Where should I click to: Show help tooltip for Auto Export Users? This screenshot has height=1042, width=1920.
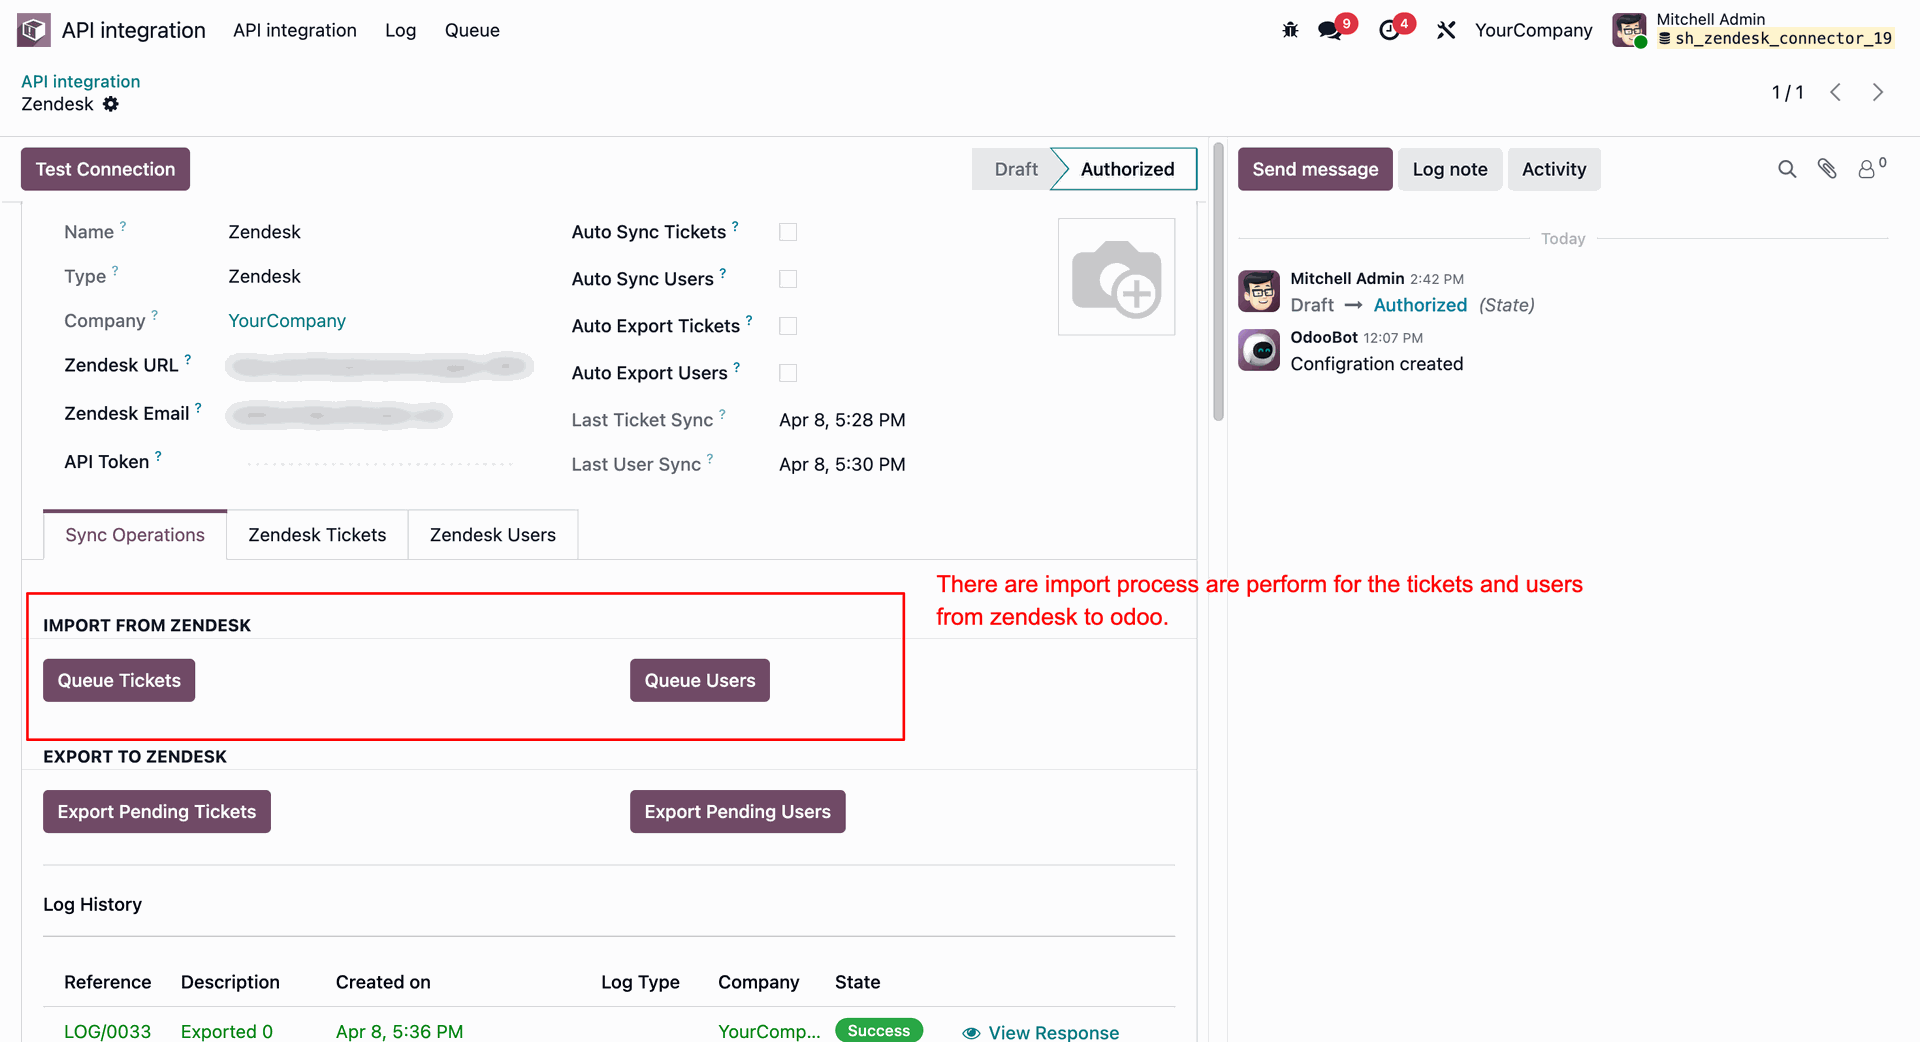coord(737,367)
